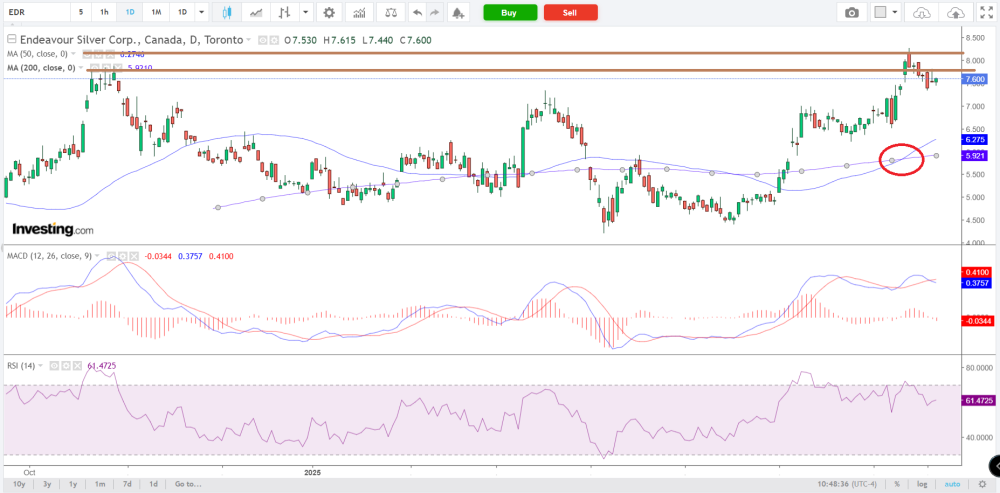This screenshot has width=1000, height=493.
Task: Set the date range to 3y
Action: pyautogui.click(x=47, y=484)
